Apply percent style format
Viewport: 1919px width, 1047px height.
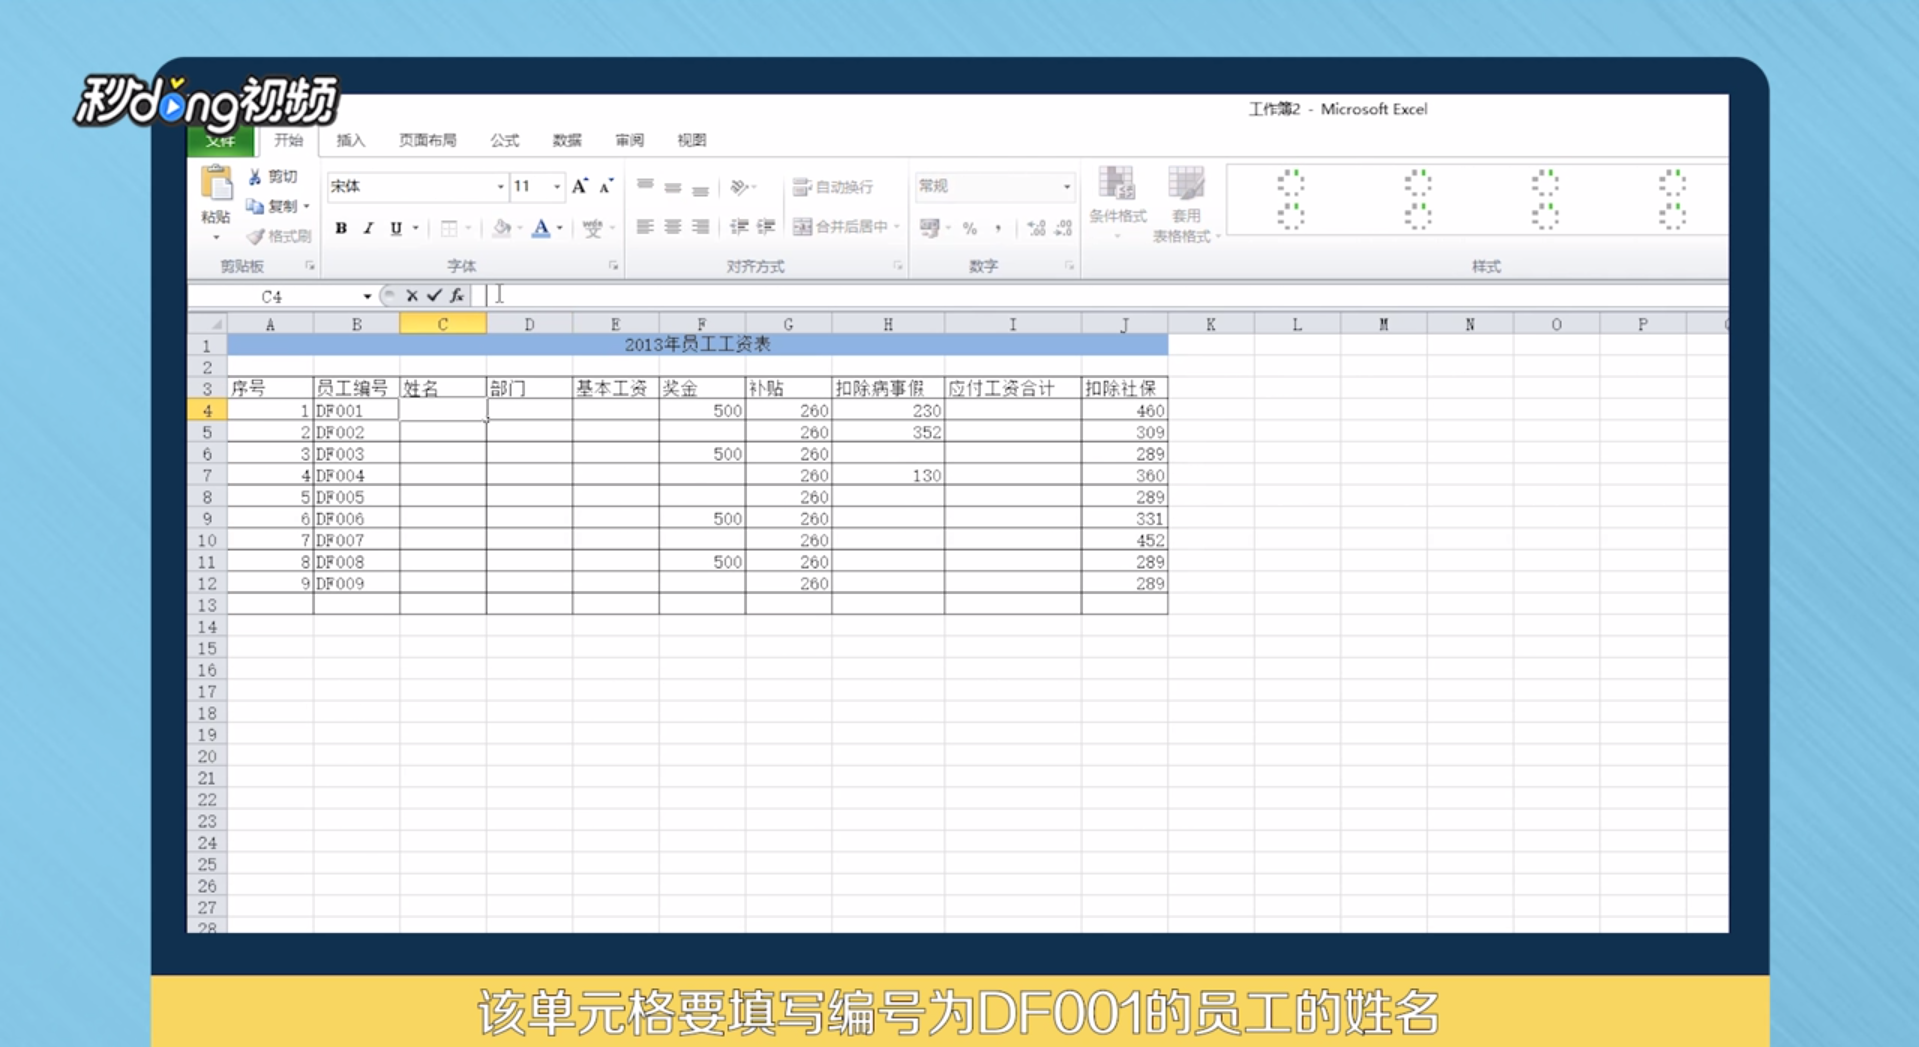[970, 229]
